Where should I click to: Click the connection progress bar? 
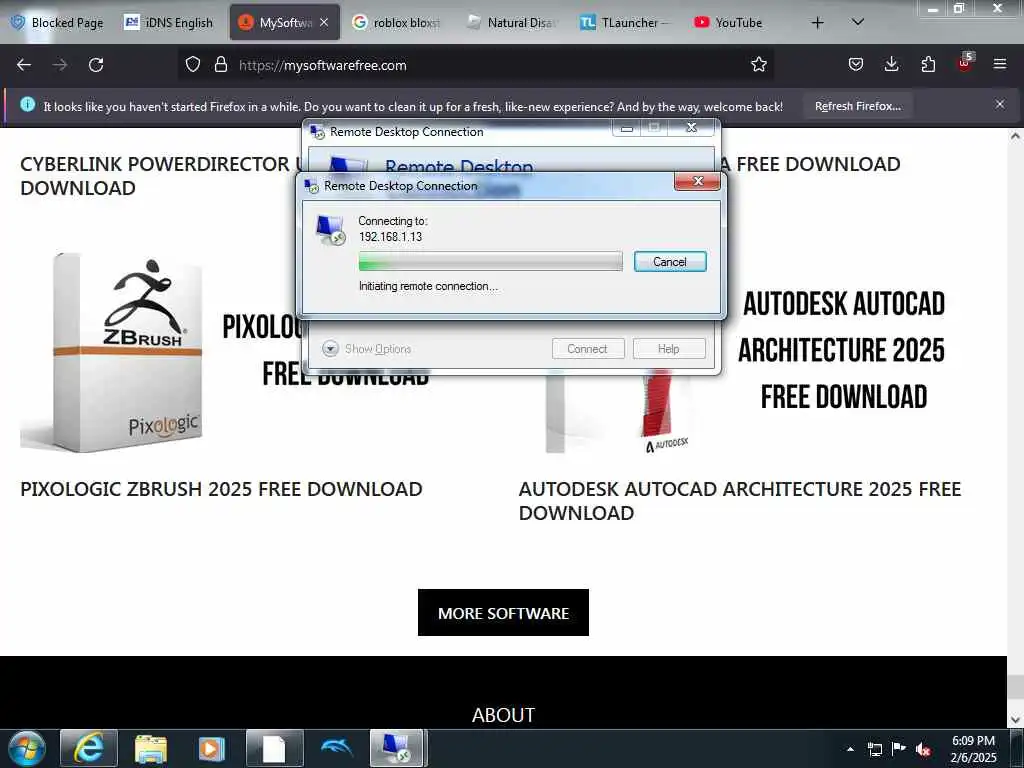click(x=490, y=261)
